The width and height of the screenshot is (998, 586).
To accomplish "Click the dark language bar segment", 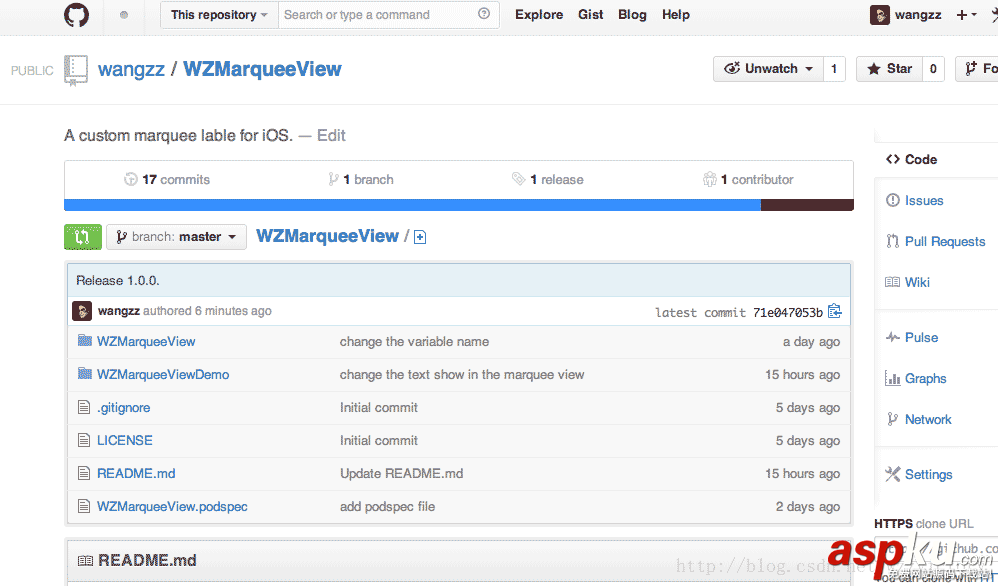I will coord(807,205).
